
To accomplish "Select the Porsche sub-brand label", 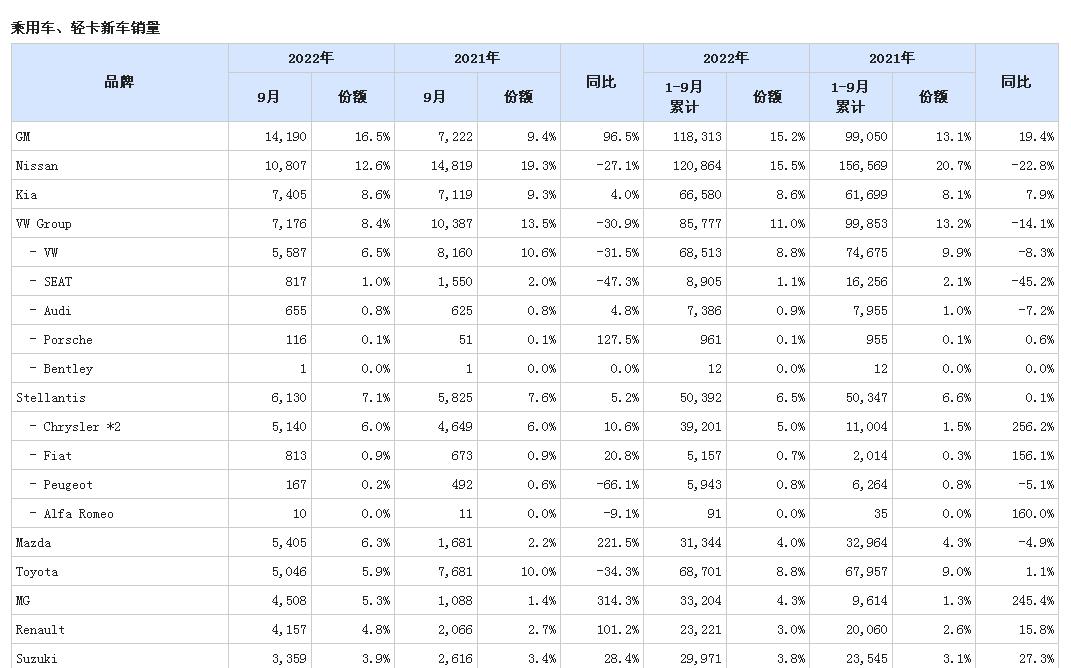I will coord(67,340).
